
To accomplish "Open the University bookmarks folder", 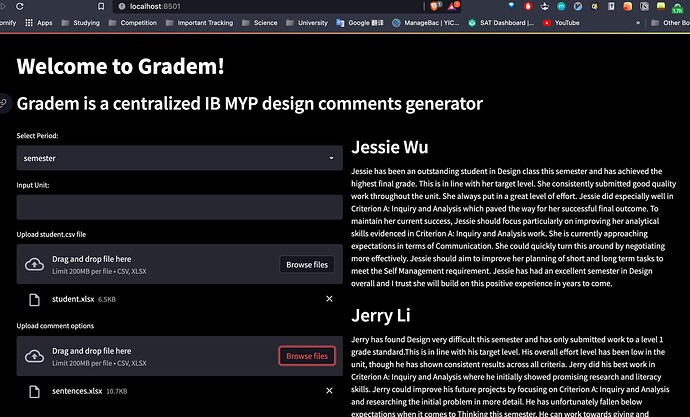I will pos(307,22).
